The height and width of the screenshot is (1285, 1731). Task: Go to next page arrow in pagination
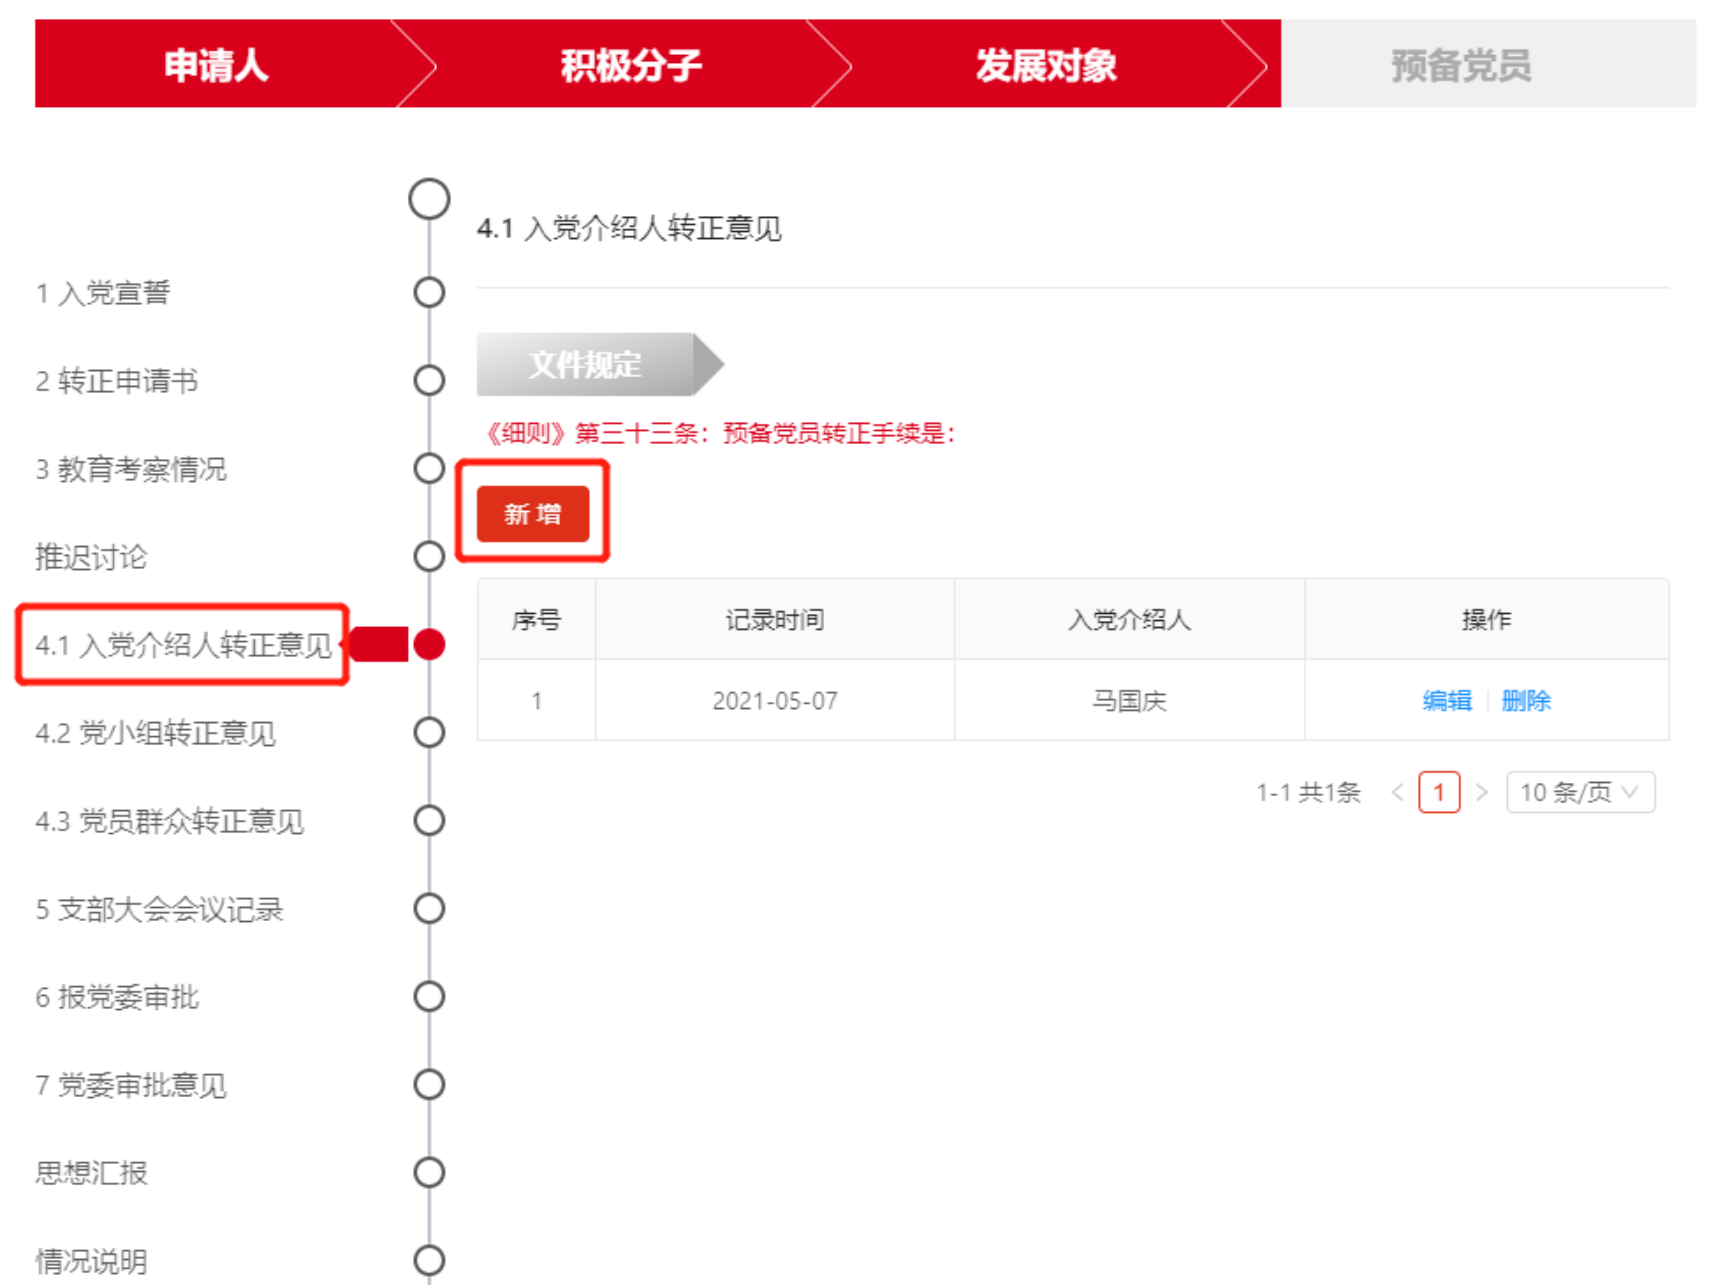pyautogui.click(x=1482, y=792)
